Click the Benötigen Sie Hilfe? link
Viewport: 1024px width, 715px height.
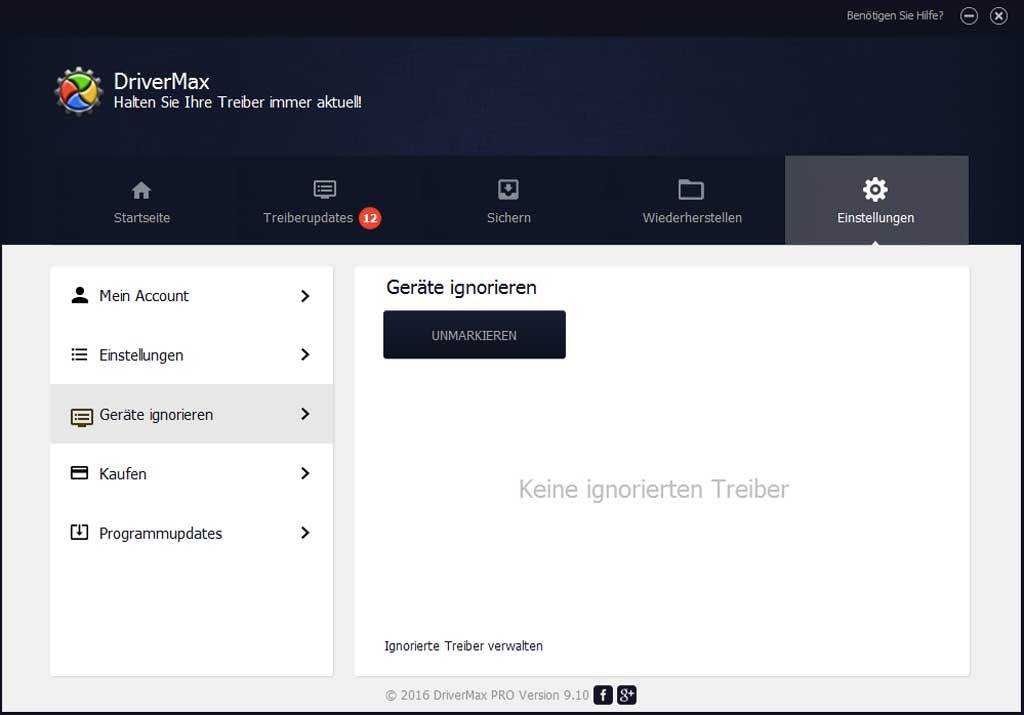coord(895,16)
